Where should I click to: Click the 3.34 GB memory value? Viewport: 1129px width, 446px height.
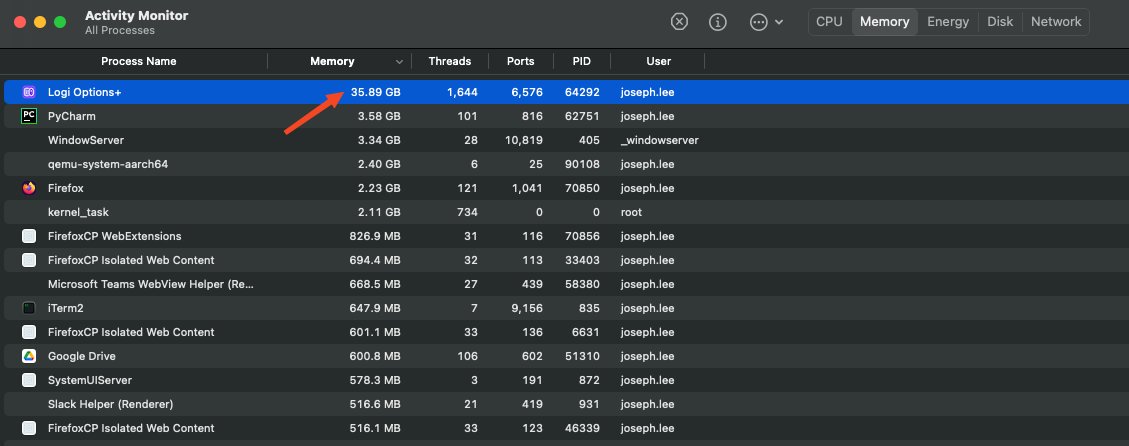(x=379, y=140)
